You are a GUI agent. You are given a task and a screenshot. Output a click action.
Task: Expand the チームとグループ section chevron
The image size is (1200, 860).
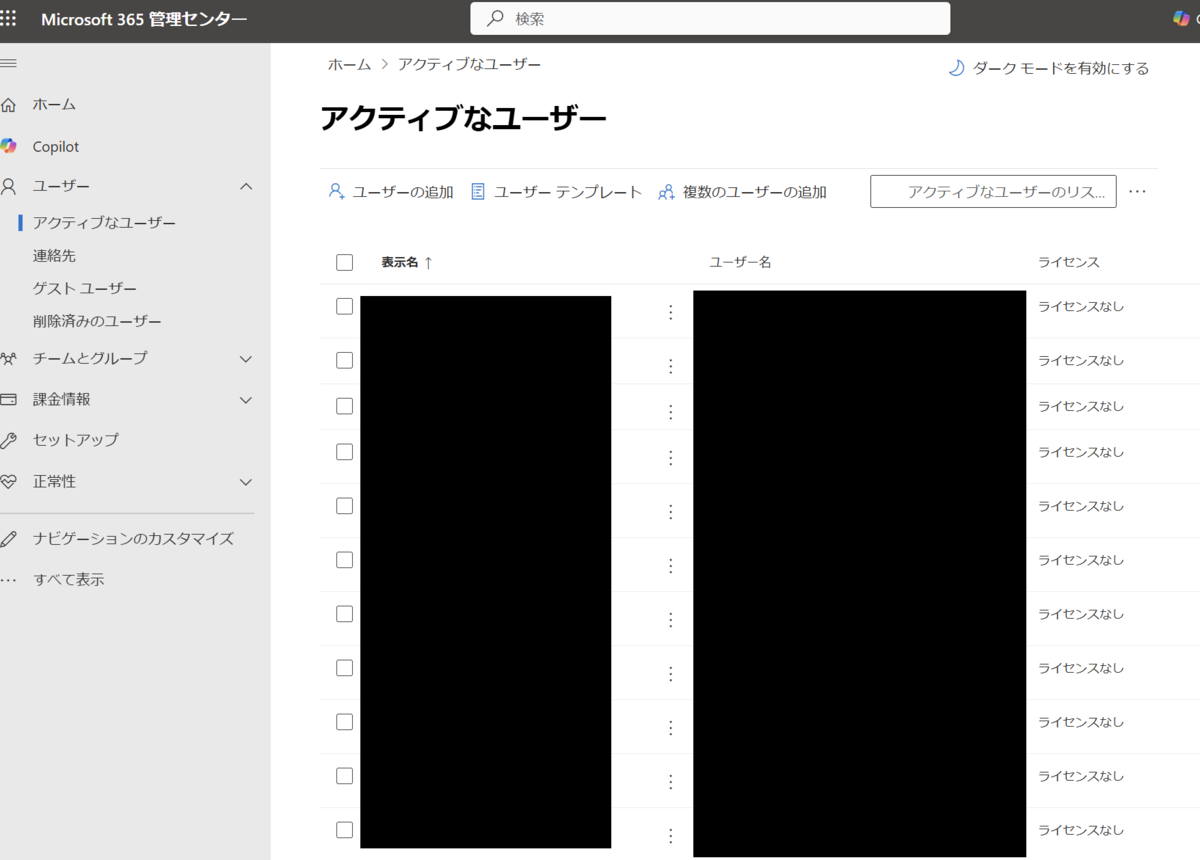click(246, 359)
